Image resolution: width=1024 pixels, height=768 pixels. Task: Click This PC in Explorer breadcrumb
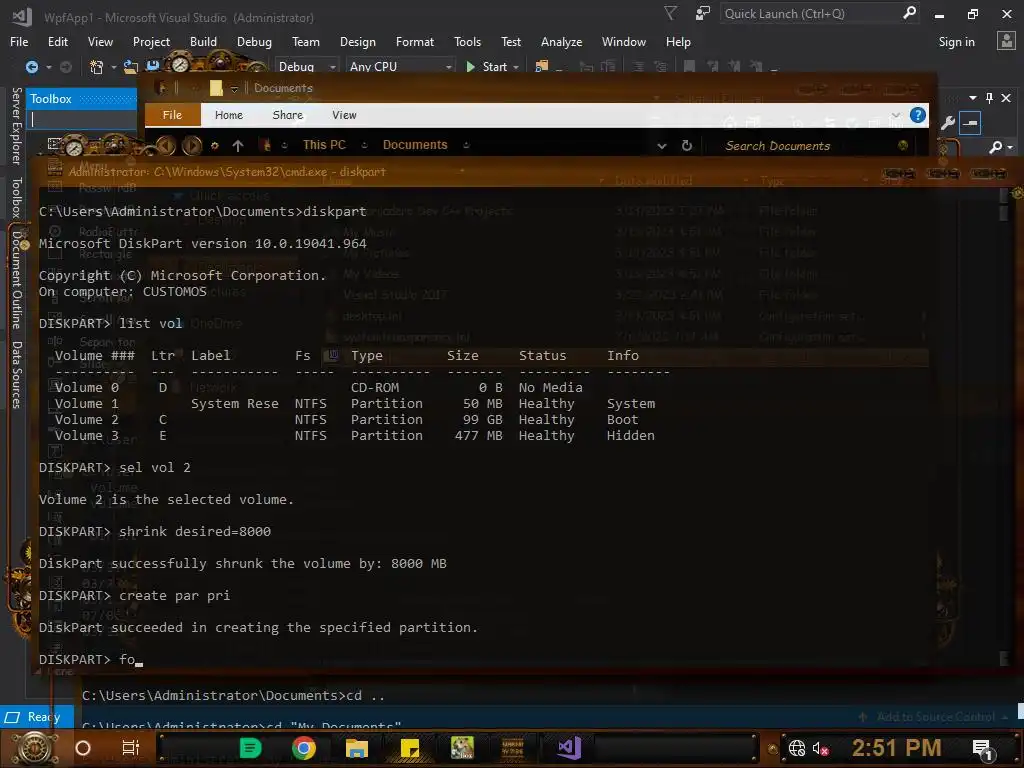pyautogui.click(x=324, y=145)
